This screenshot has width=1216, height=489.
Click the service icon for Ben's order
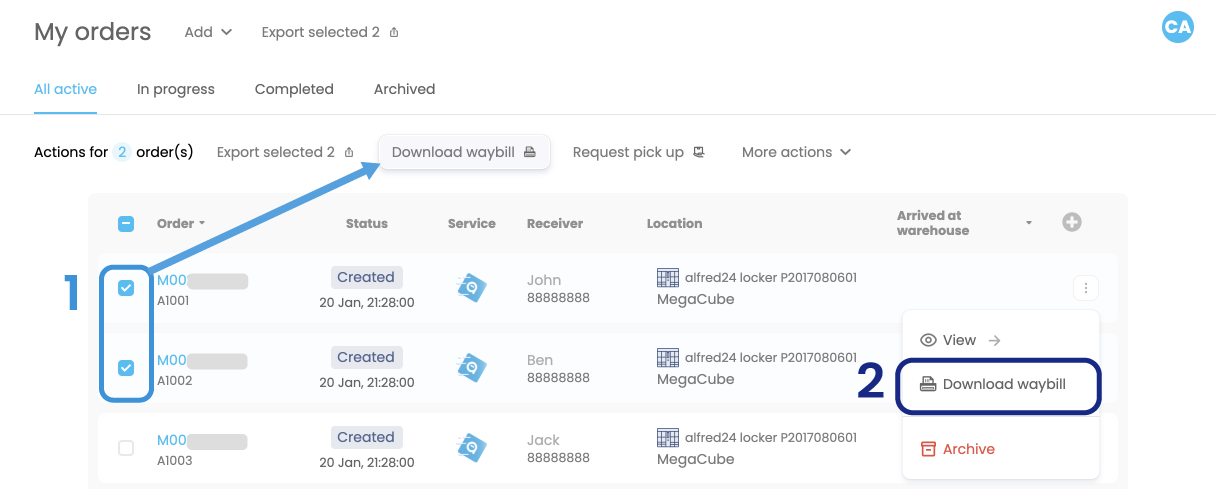472,368
